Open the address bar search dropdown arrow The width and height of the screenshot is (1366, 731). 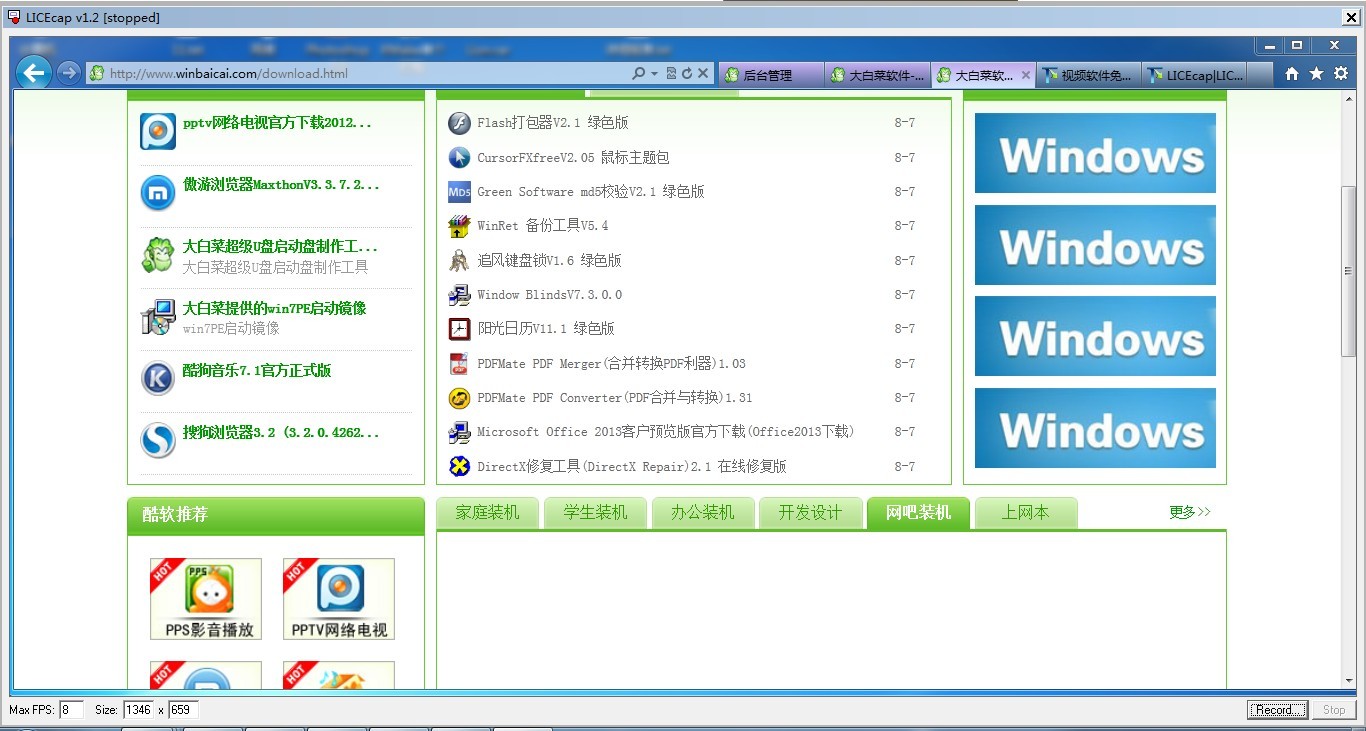(654, 74)
